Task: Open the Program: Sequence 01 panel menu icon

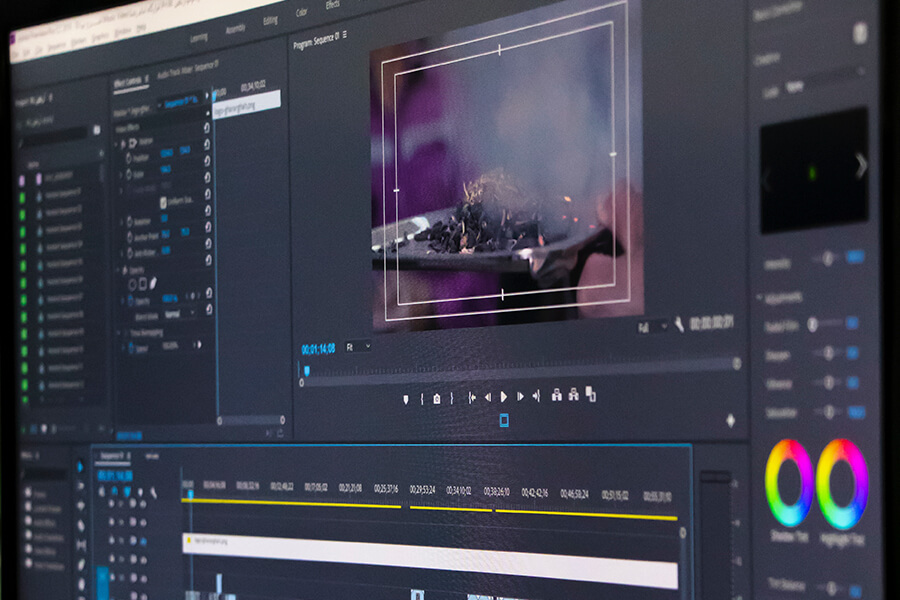Action: (x=344, y=35)
